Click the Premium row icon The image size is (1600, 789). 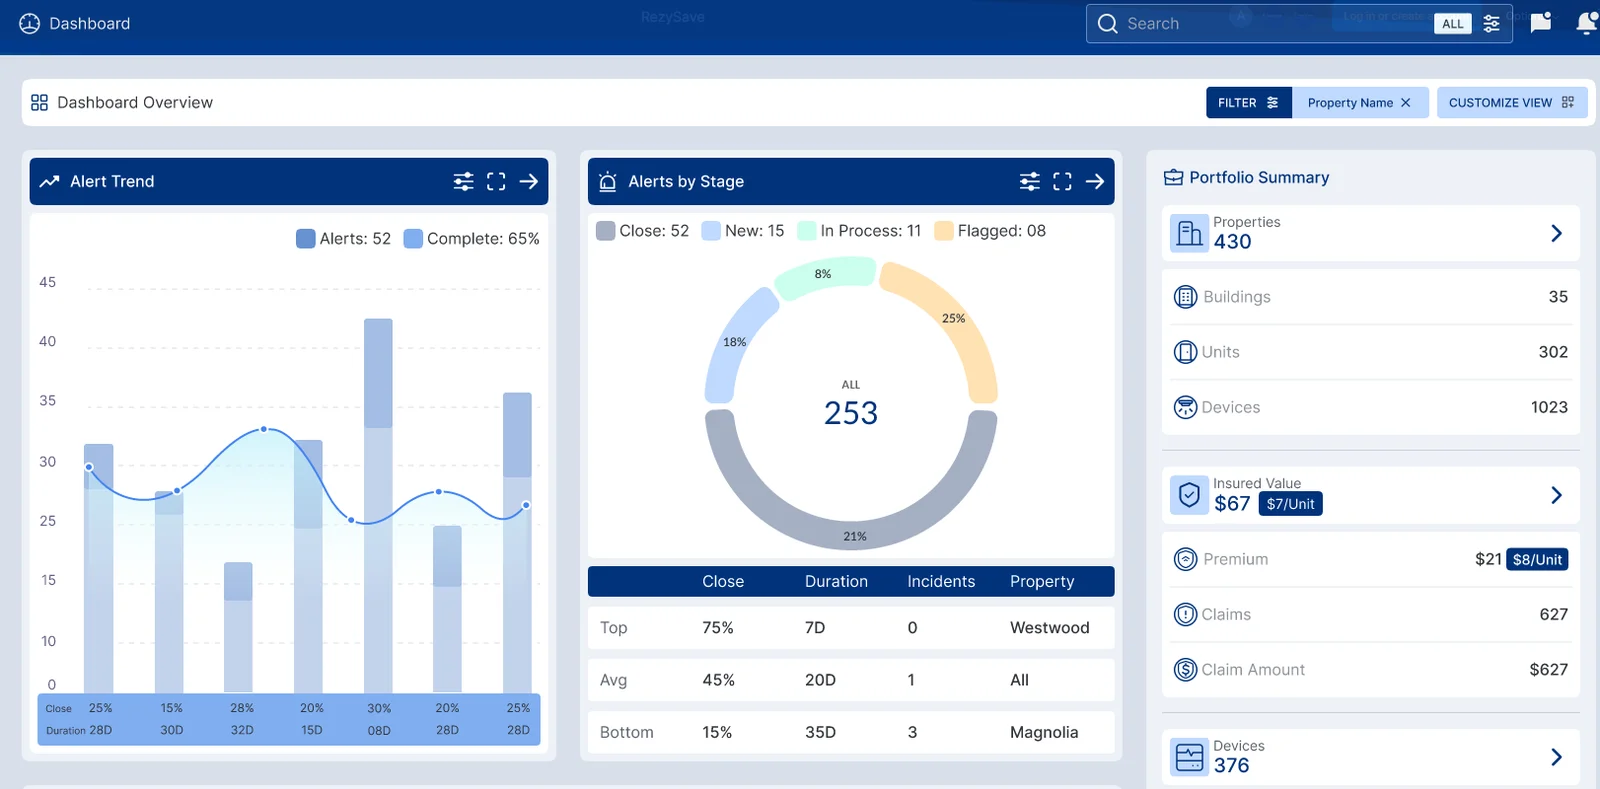(x=1185, y=559)
